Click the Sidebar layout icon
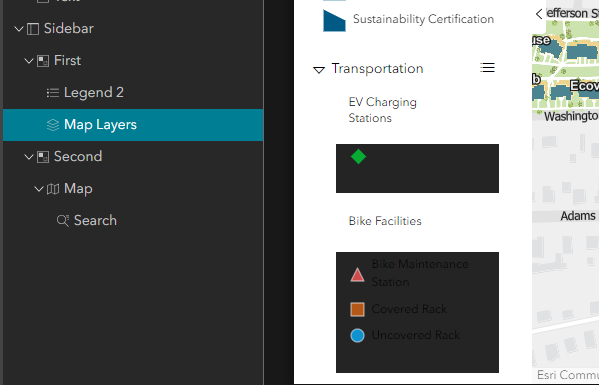 coord(33,29)
